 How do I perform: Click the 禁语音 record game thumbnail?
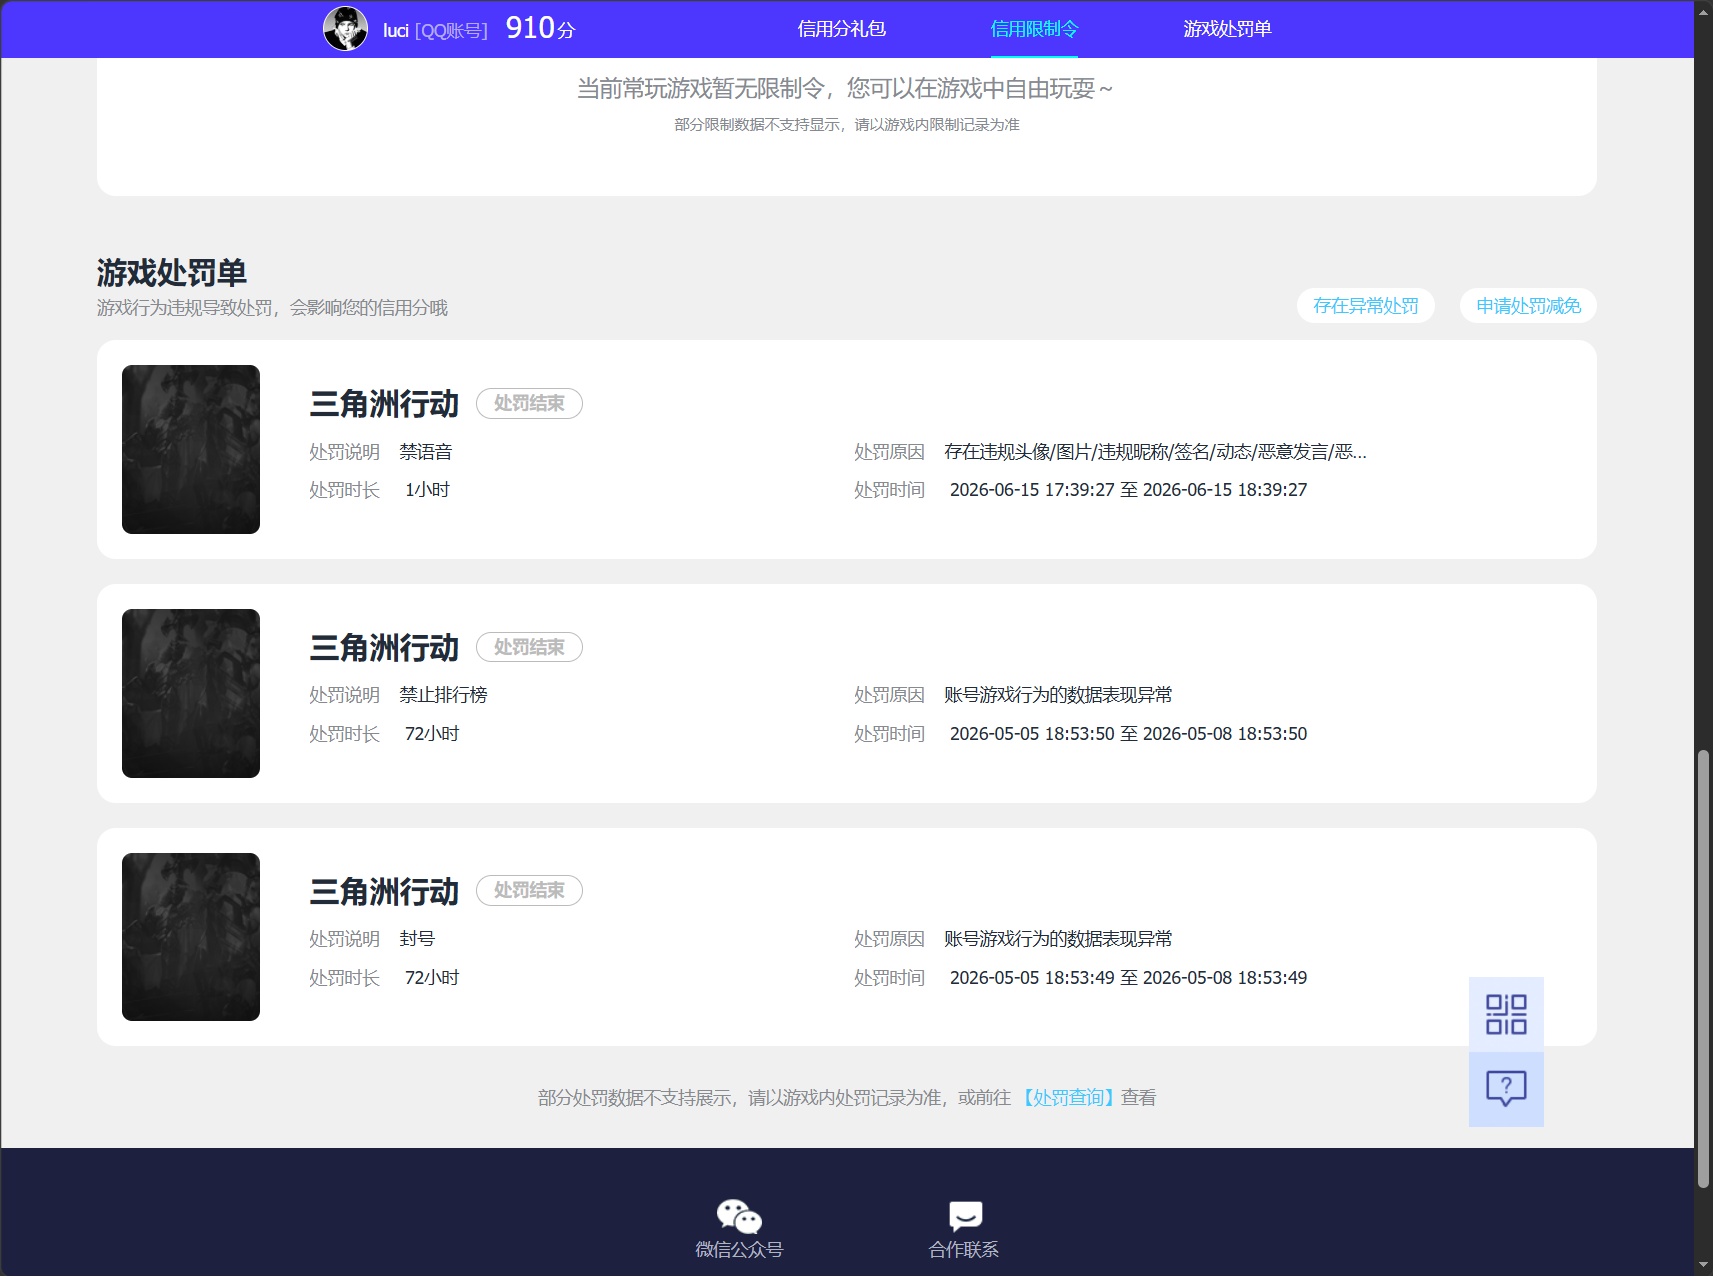tap(191, 449)
